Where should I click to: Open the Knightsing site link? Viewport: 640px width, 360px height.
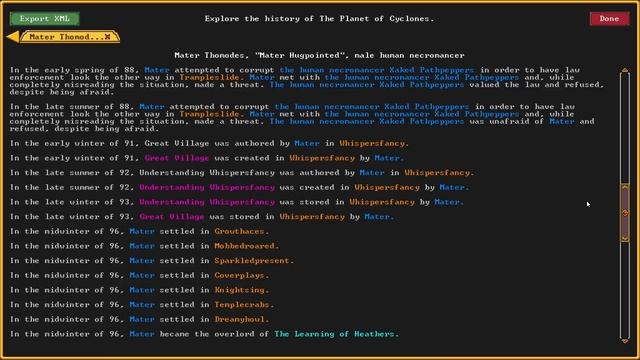242,290
